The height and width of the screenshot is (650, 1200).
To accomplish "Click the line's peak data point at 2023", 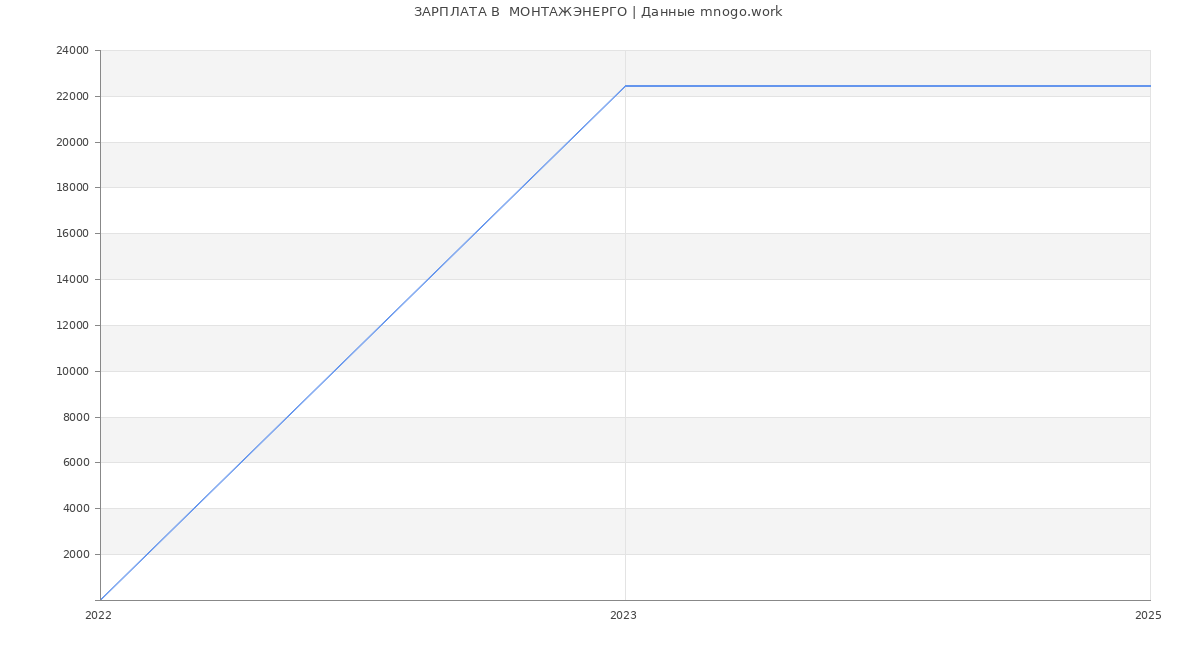I will (625, 86).
